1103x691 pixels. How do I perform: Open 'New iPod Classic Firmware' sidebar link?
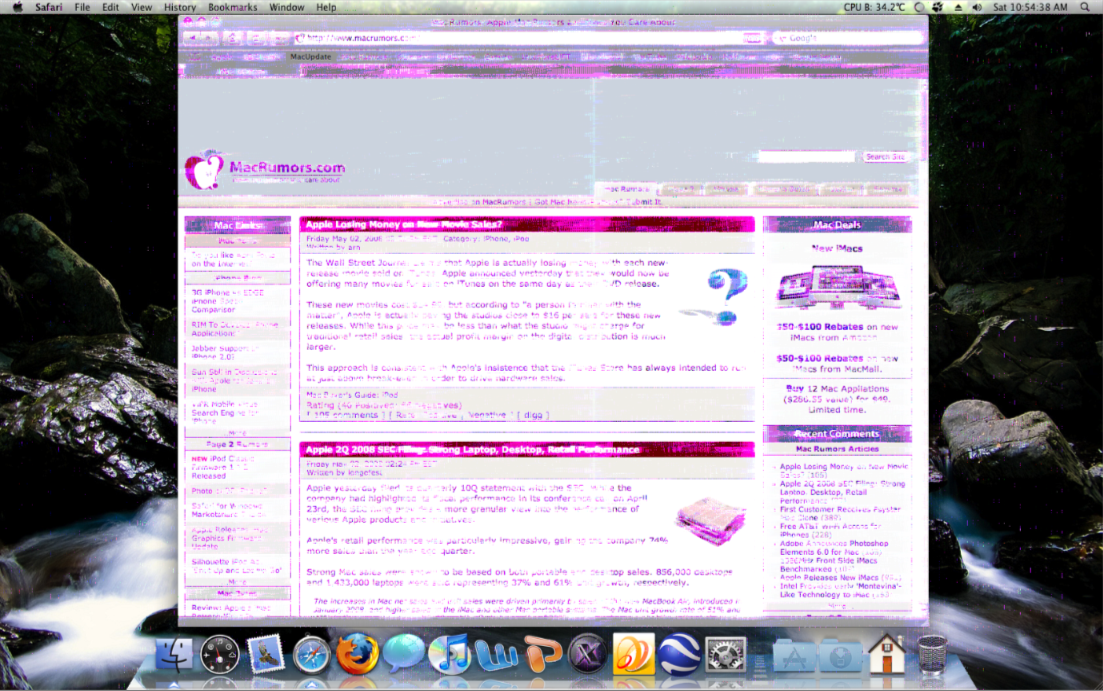[223, 467]
